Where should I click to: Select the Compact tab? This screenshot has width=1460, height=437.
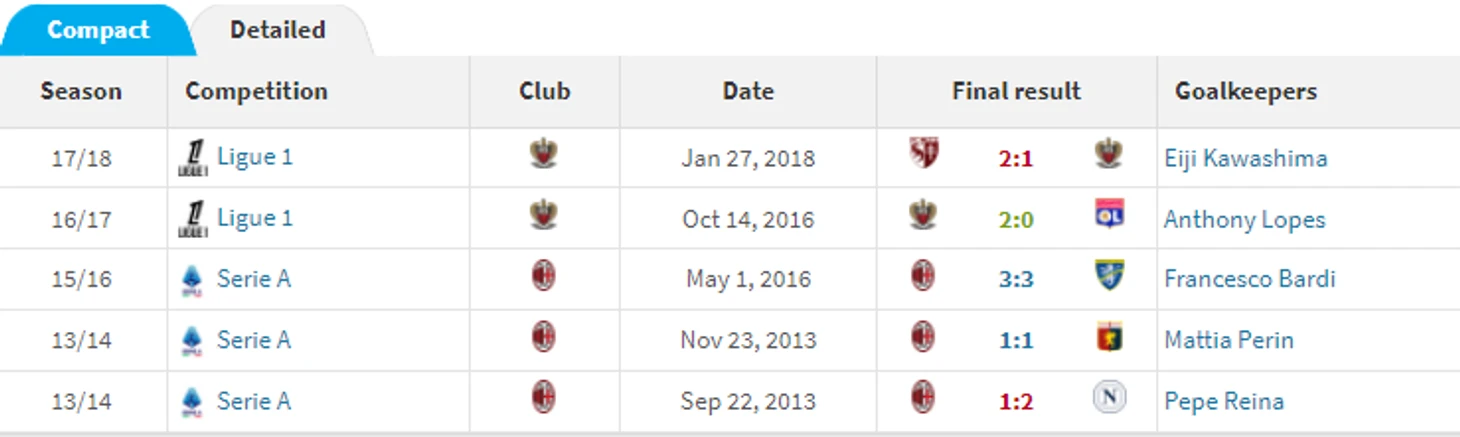pyautogui.click(x=98, y=30)
